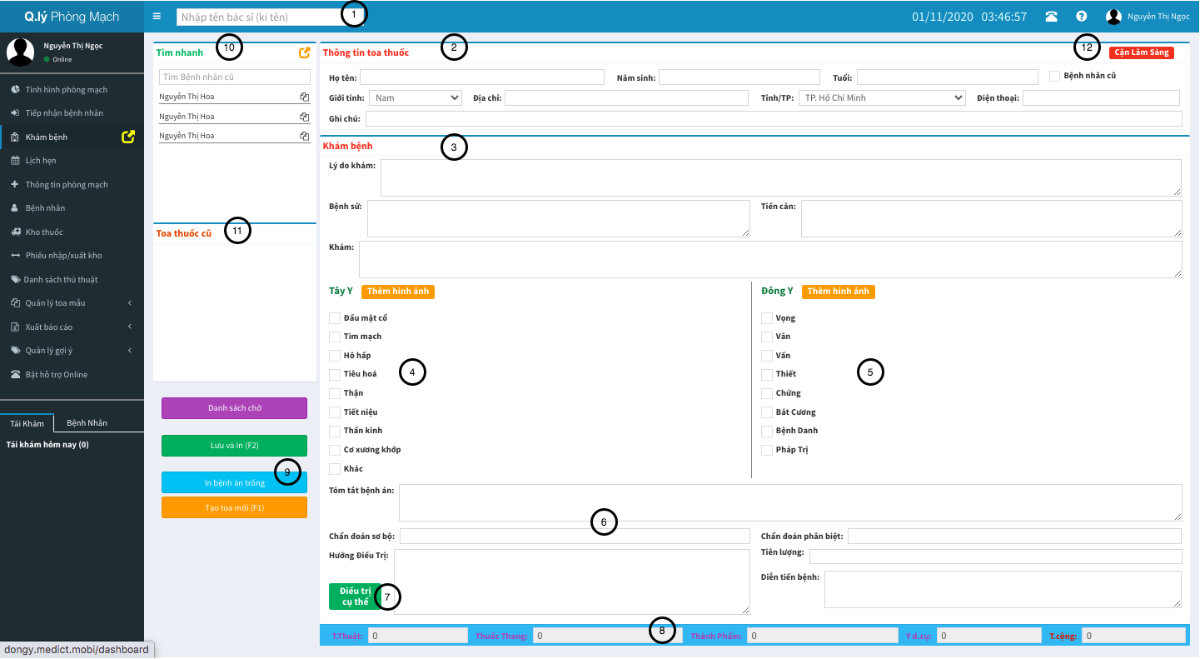Collapse the sidebar with hamburger icon

157,16
